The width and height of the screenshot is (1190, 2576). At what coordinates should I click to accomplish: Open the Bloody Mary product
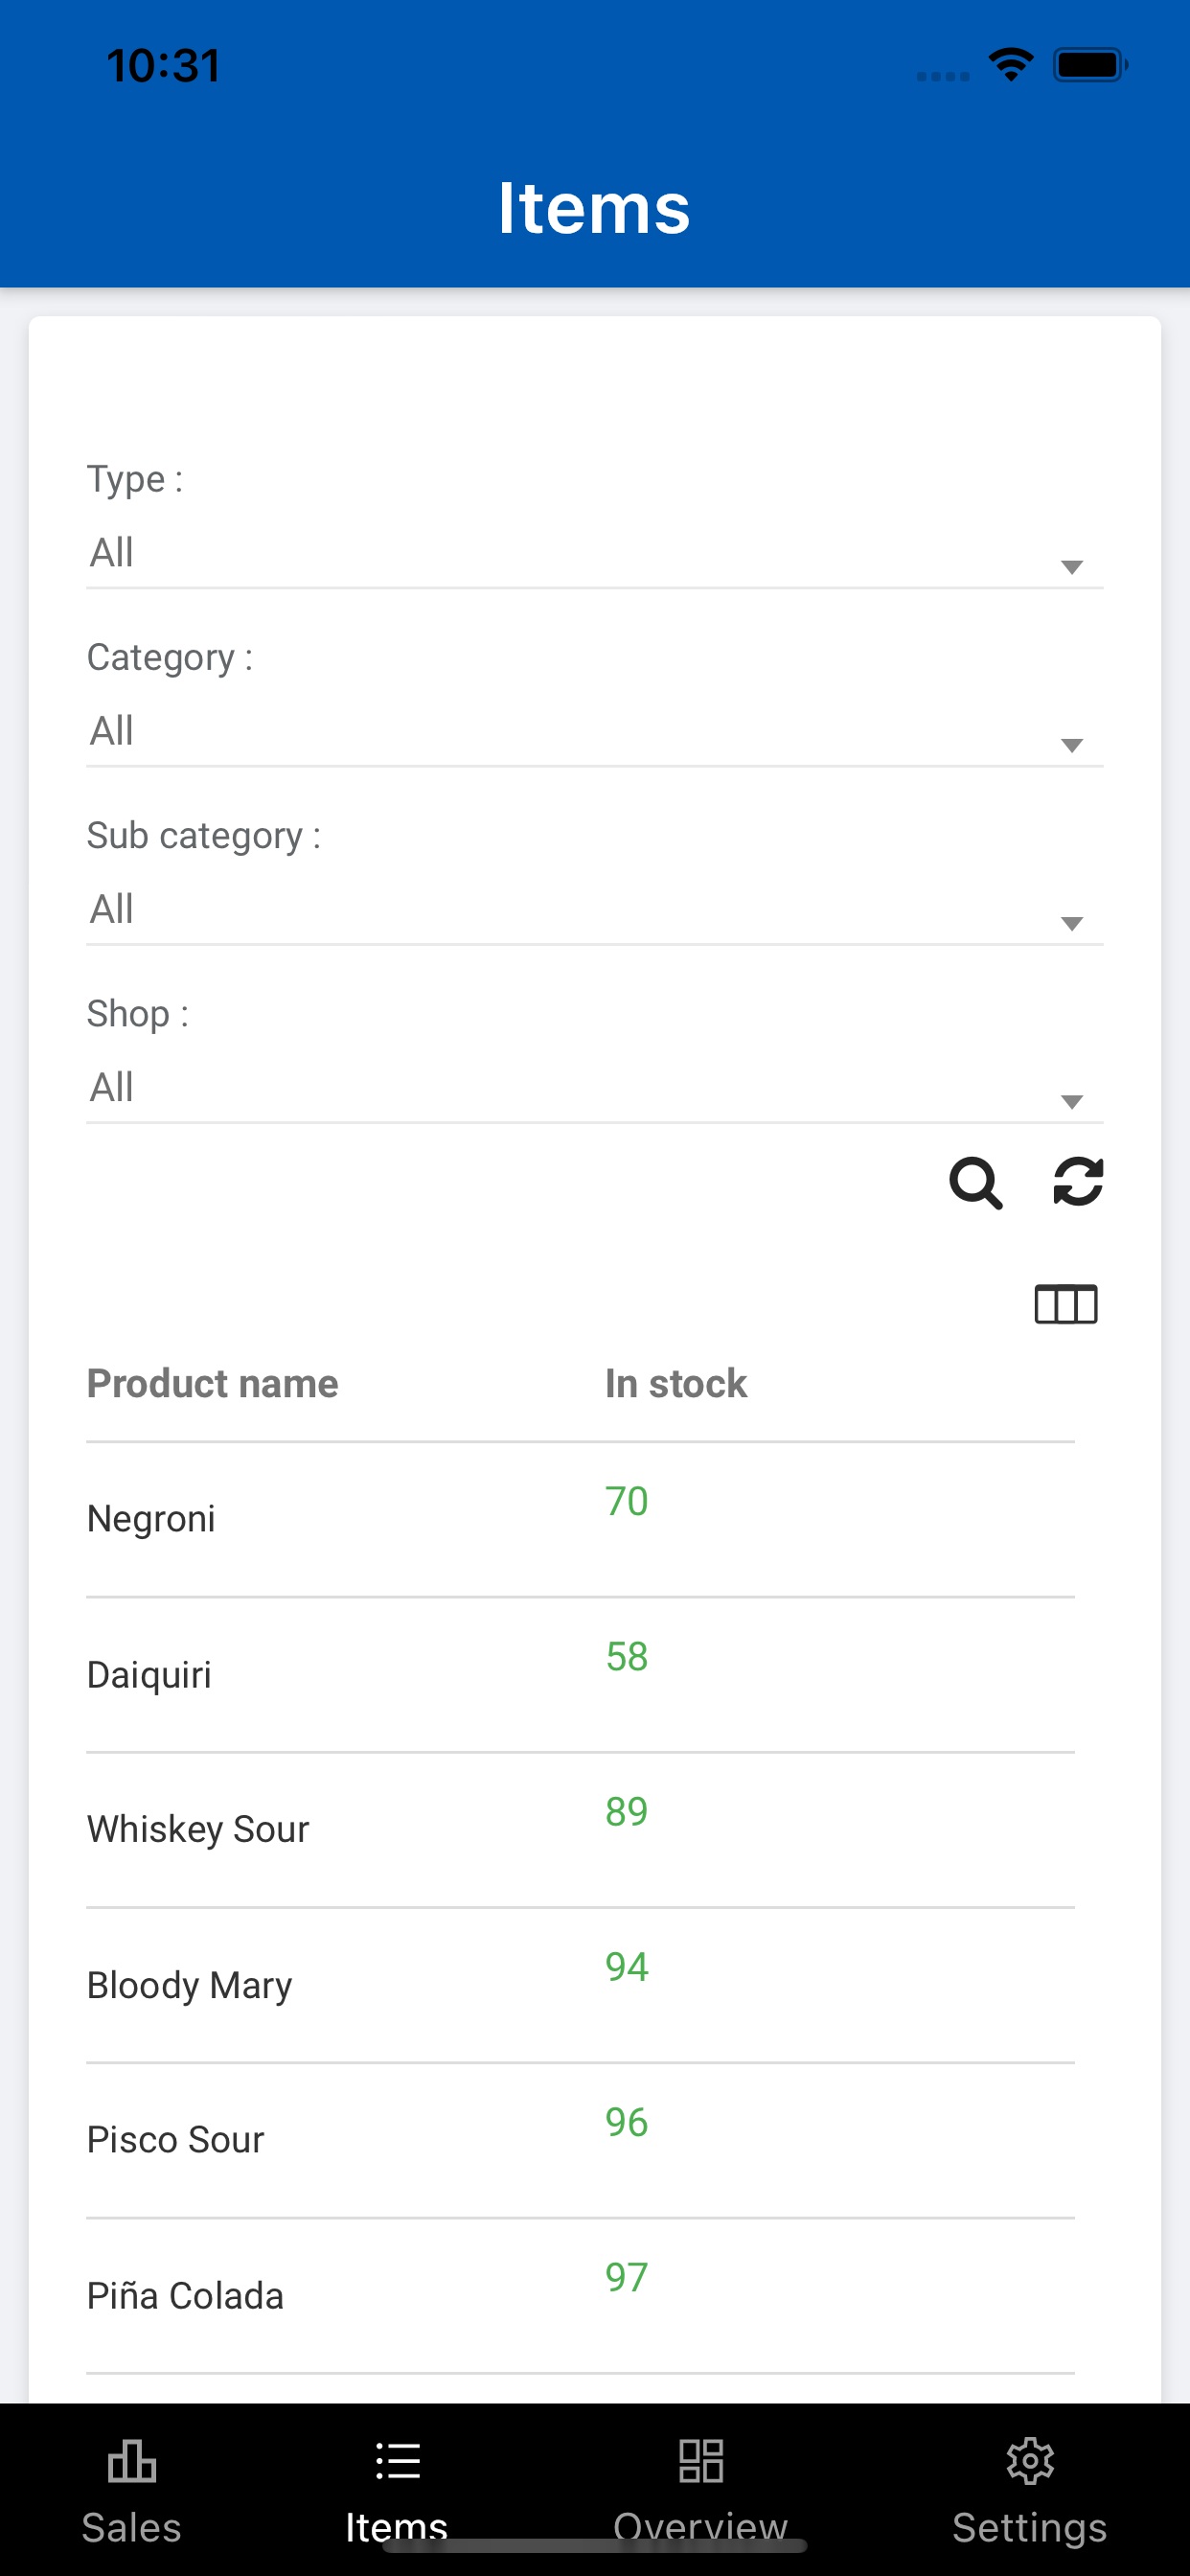tap(581, 1985)
